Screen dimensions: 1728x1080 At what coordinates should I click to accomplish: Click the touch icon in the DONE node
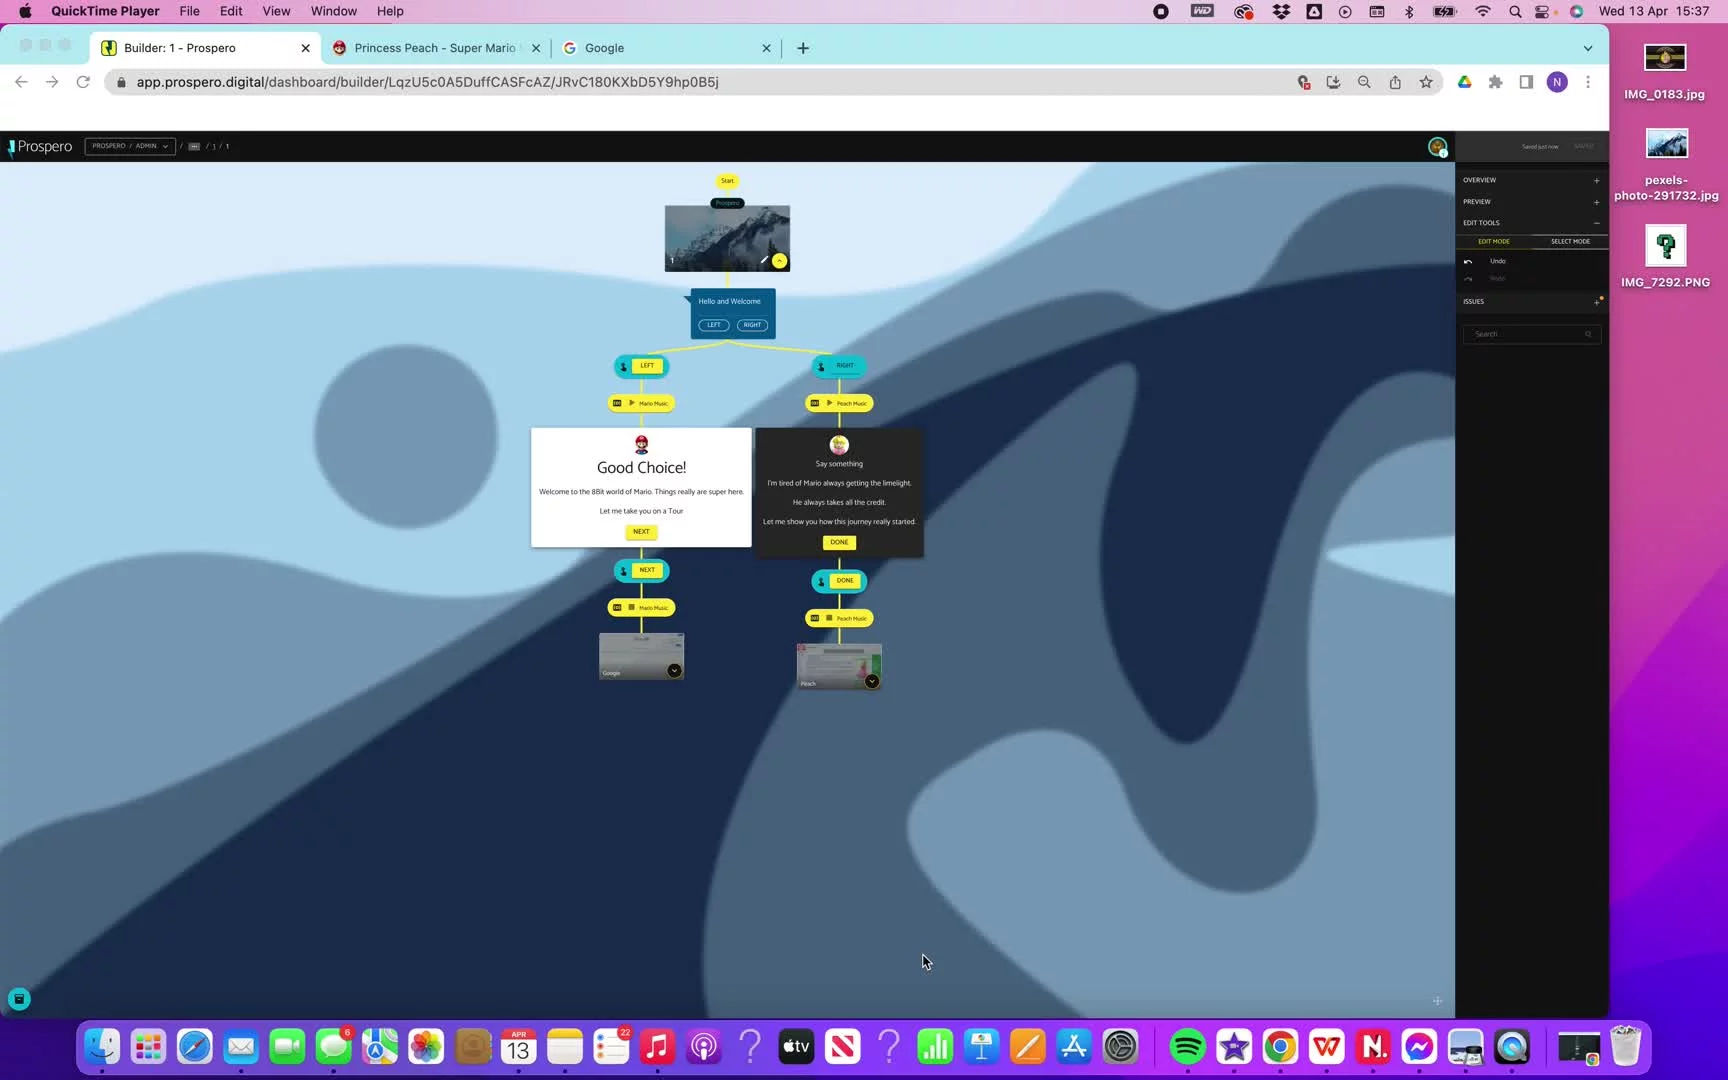[821, 581]
